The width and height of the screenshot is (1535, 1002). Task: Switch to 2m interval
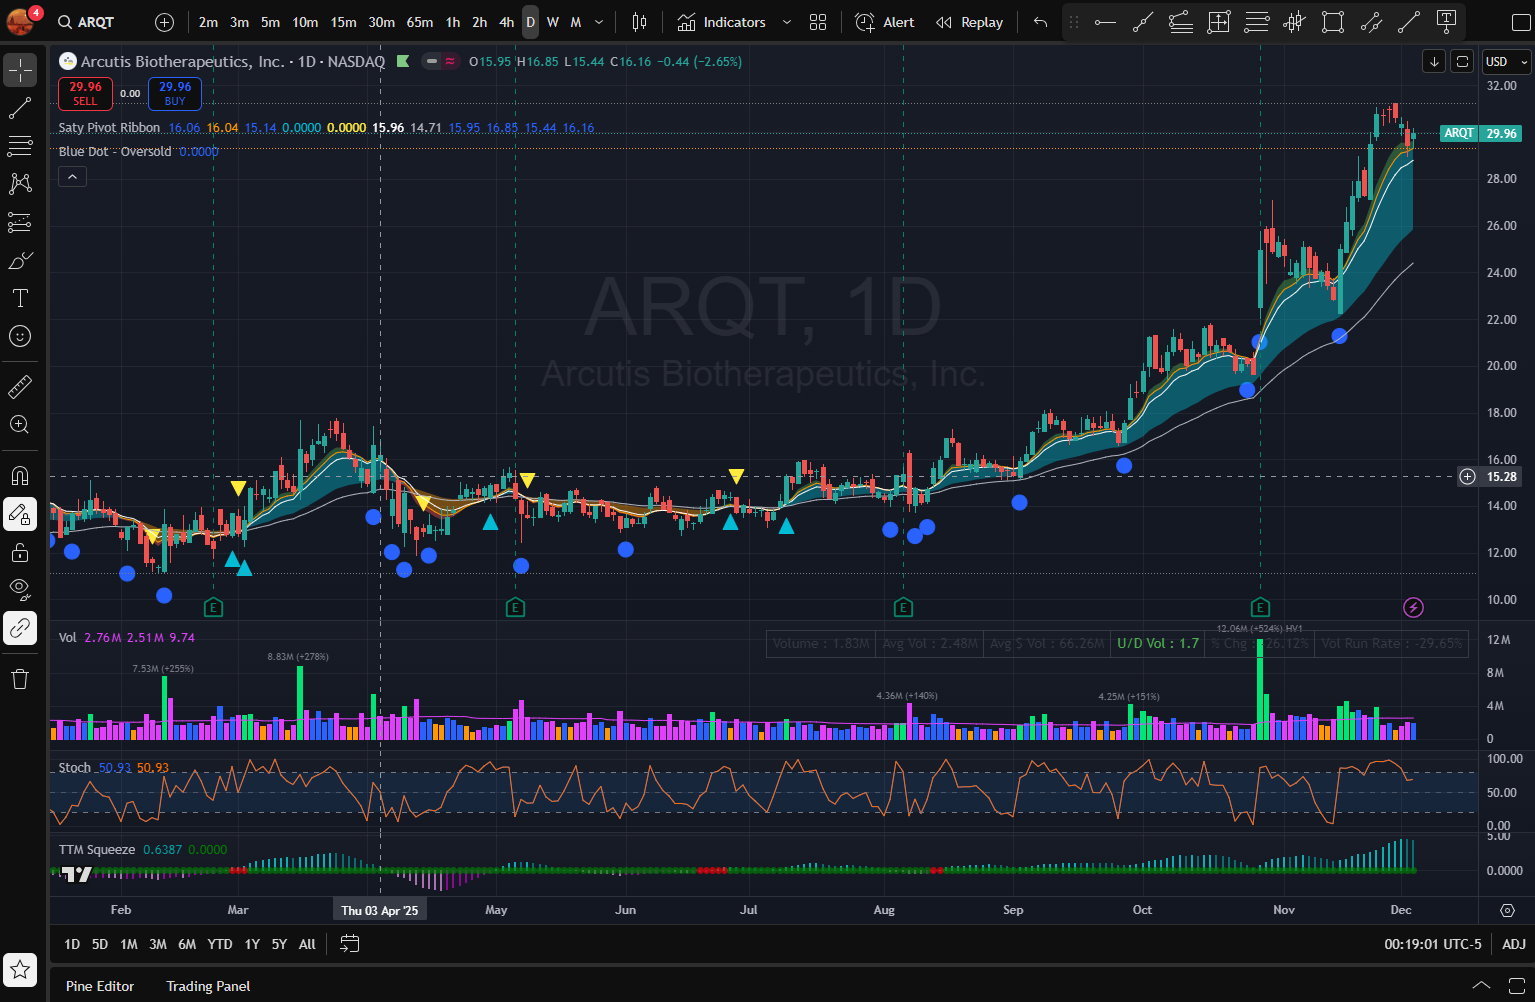tap(208, 22)
